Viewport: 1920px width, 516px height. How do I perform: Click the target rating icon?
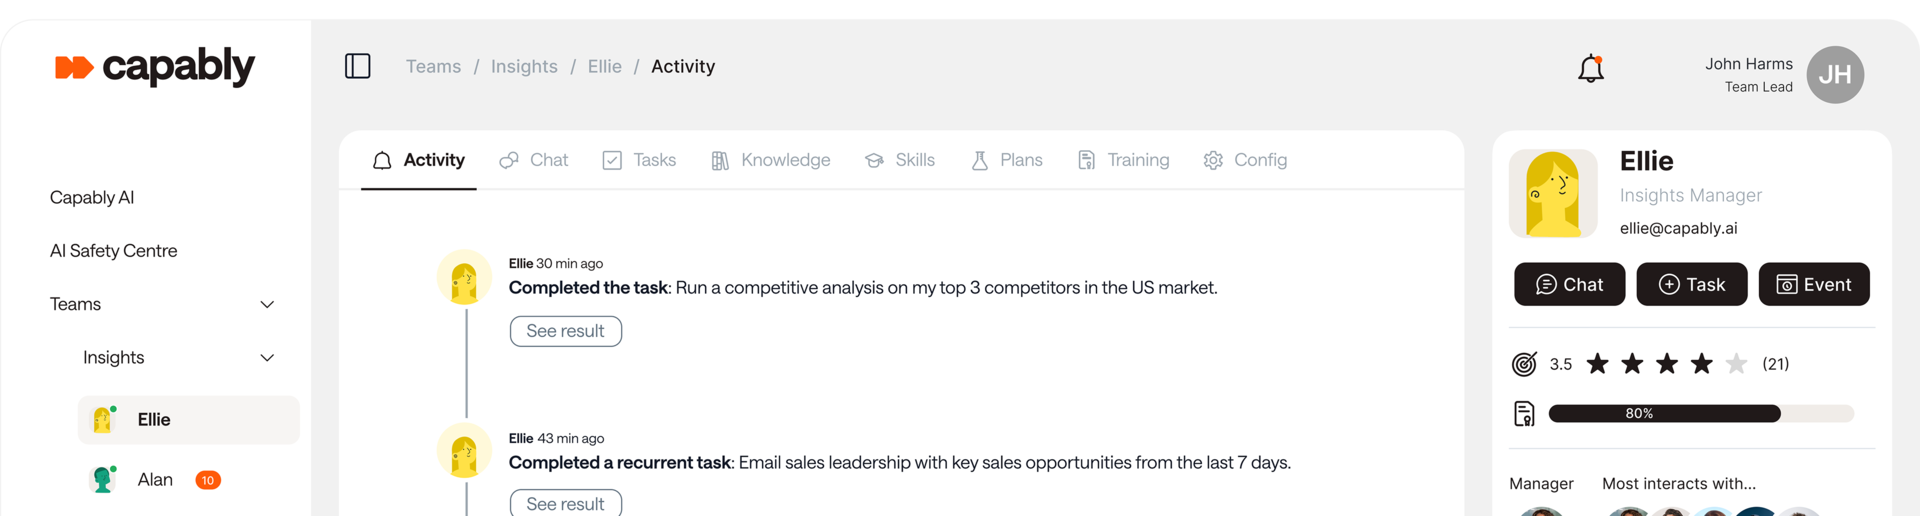click(x=1524, y=364)
